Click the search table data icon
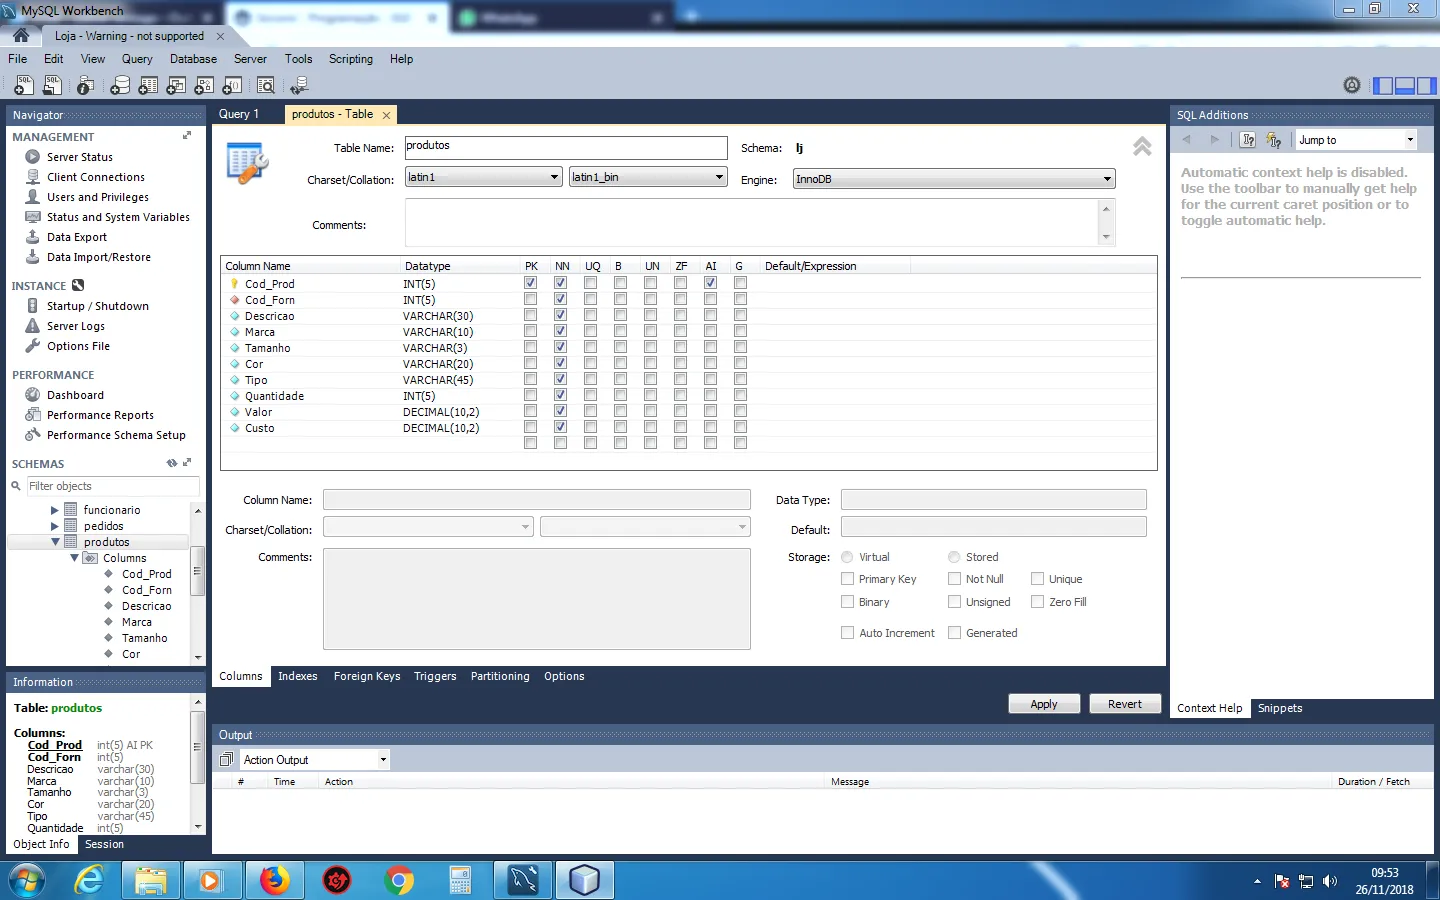The width and height of the screenshot is (1440, 900). (x=266, y=86)
